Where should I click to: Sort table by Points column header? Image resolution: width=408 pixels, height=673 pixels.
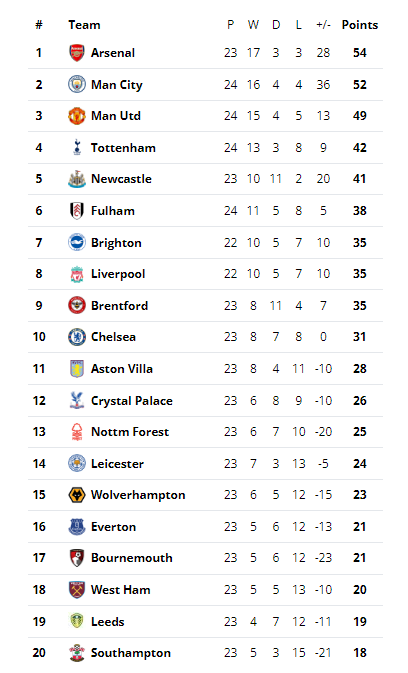[x=360, y=25]
